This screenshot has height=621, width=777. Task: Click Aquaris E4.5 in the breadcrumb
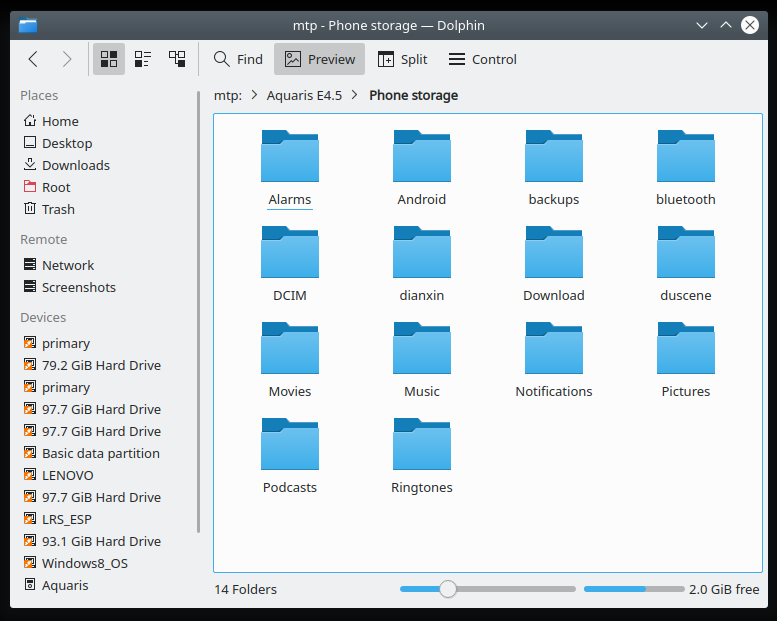304,96
